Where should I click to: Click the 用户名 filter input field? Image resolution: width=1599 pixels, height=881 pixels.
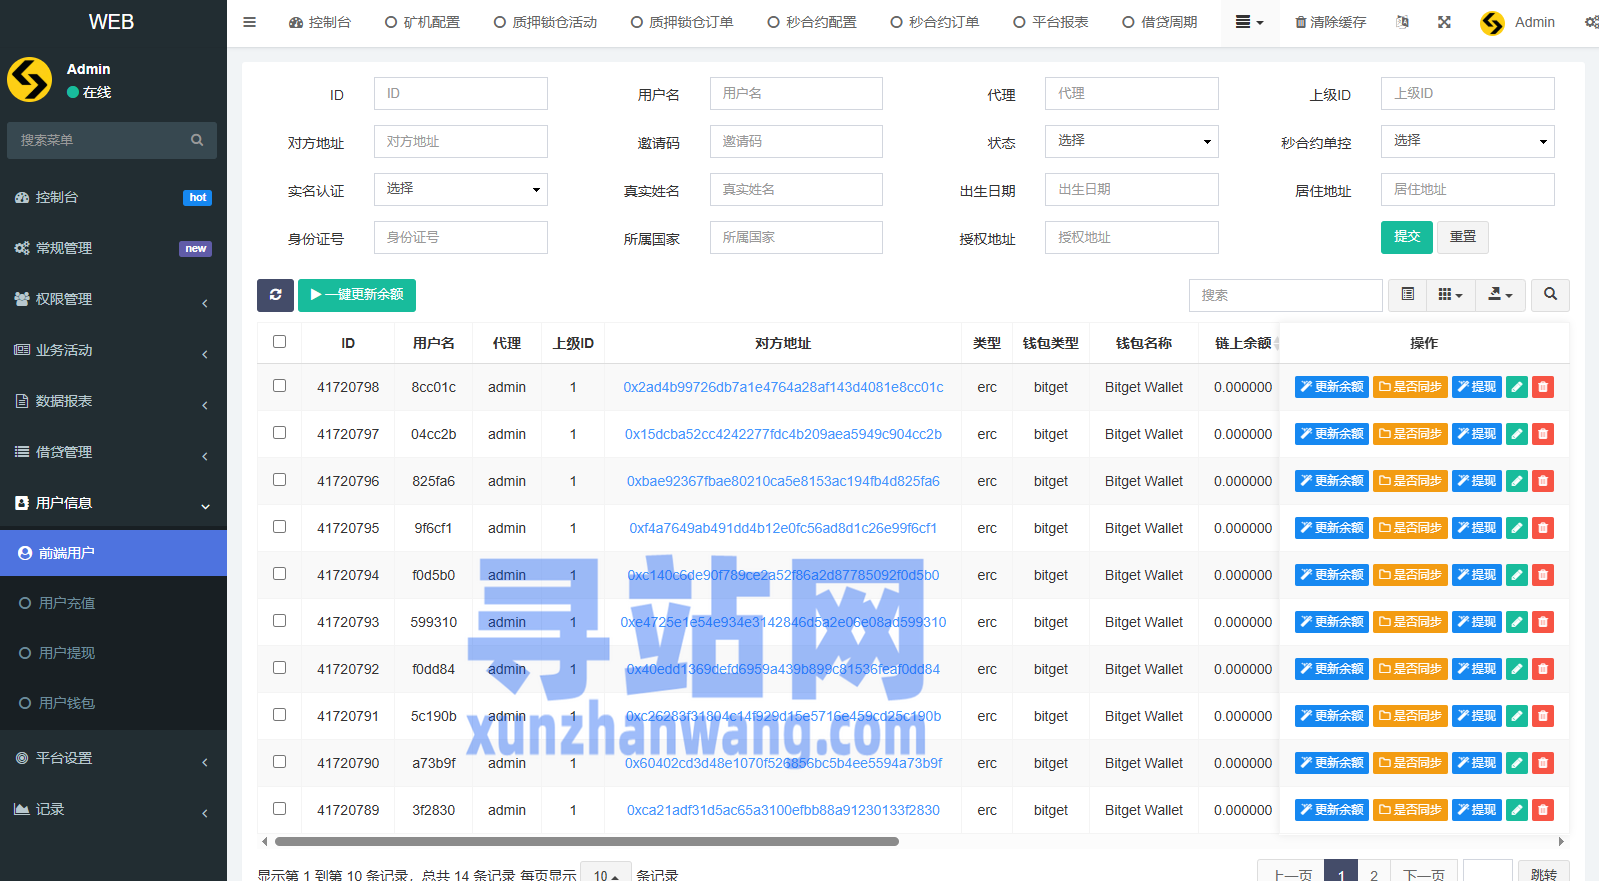click(x=796, y=93)
